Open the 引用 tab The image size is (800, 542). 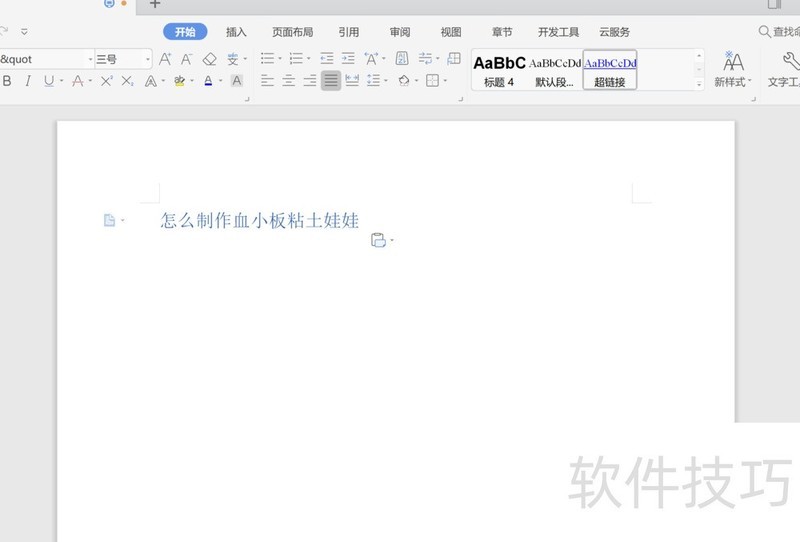[x=348, y=32]
